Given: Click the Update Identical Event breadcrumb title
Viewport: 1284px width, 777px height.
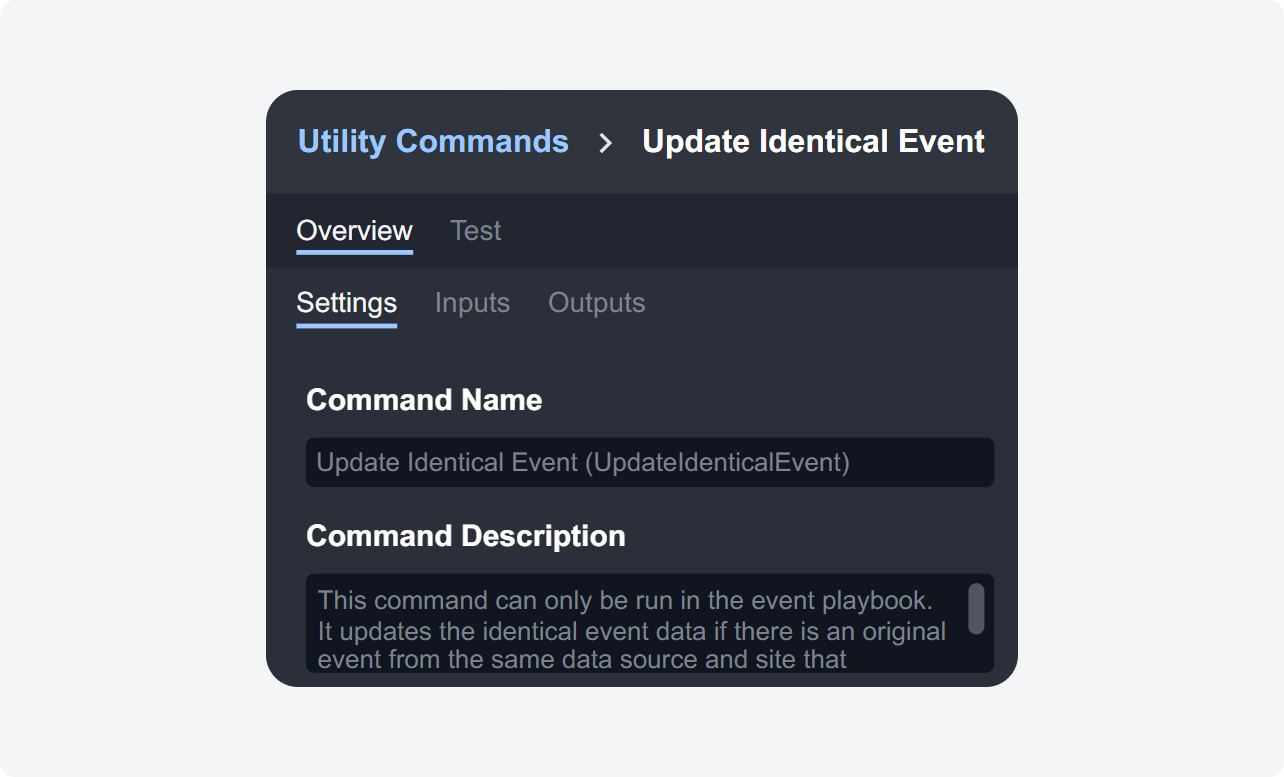Looking at the screenshot, I should click(x=813, y=142).
